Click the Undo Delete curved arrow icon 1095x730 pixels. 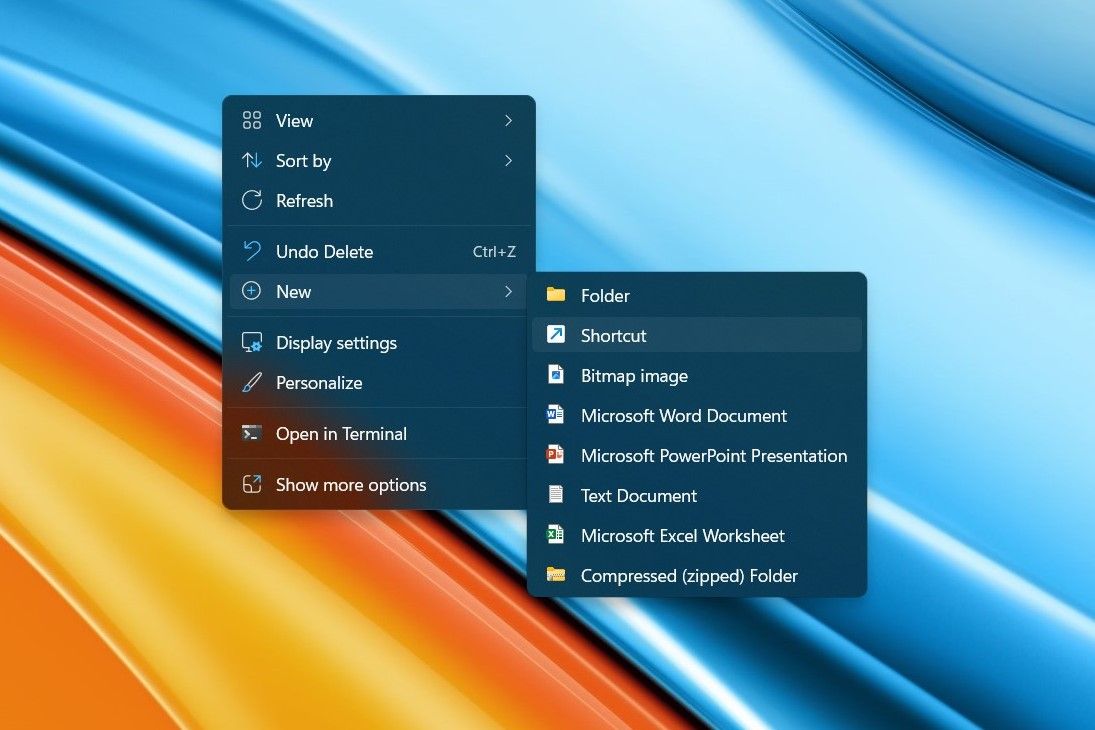coord(252,251)
